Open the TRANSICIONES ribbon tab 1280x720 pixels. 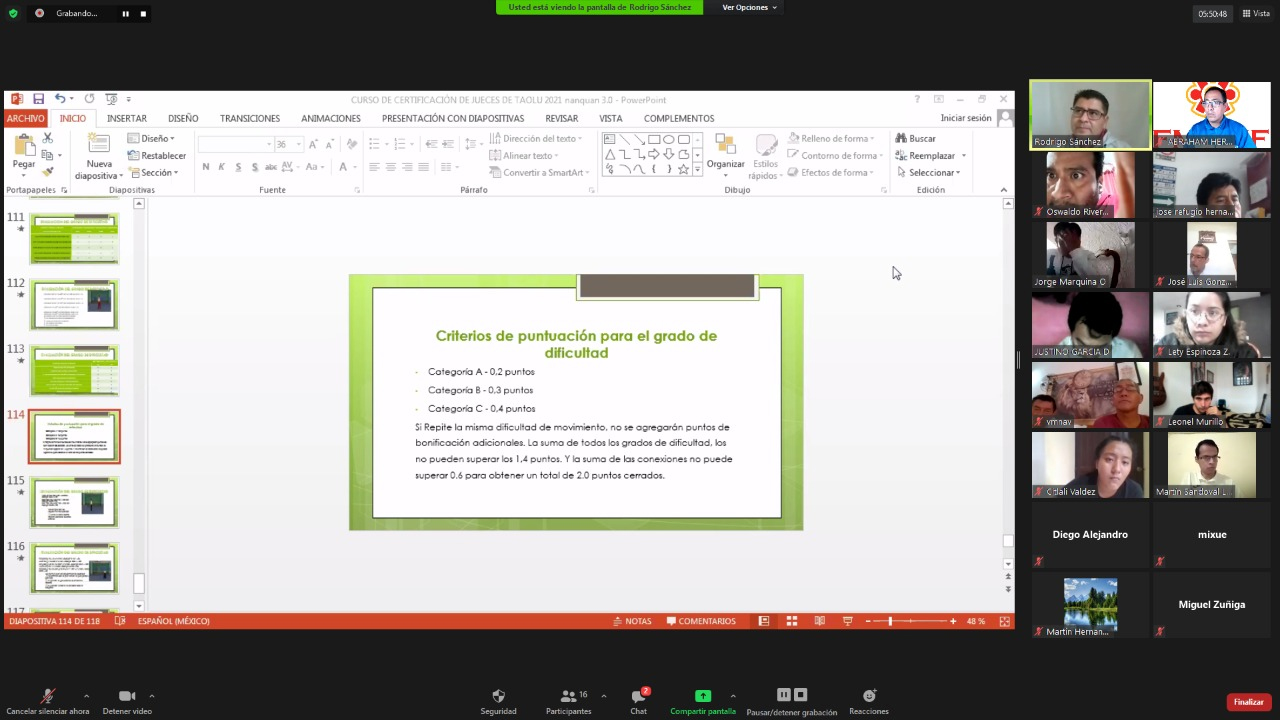click(250, 118)
